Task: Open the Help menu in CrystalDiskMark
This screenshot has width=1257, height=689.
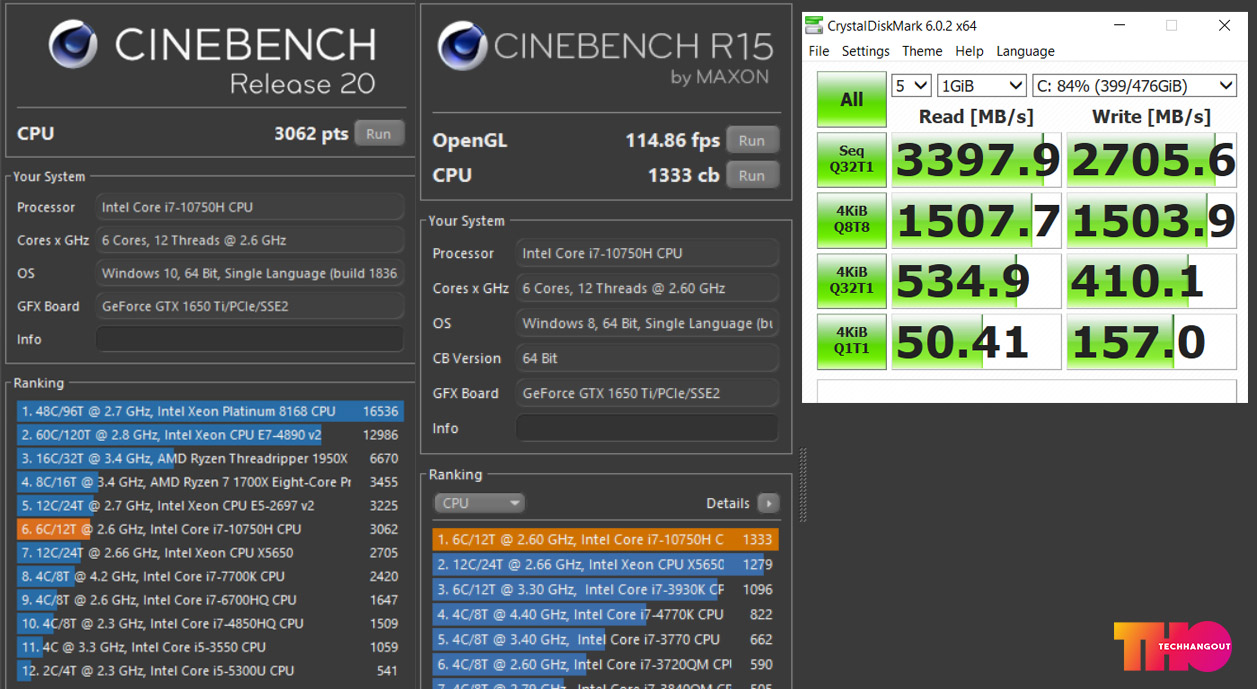Action: pos(969,51)
